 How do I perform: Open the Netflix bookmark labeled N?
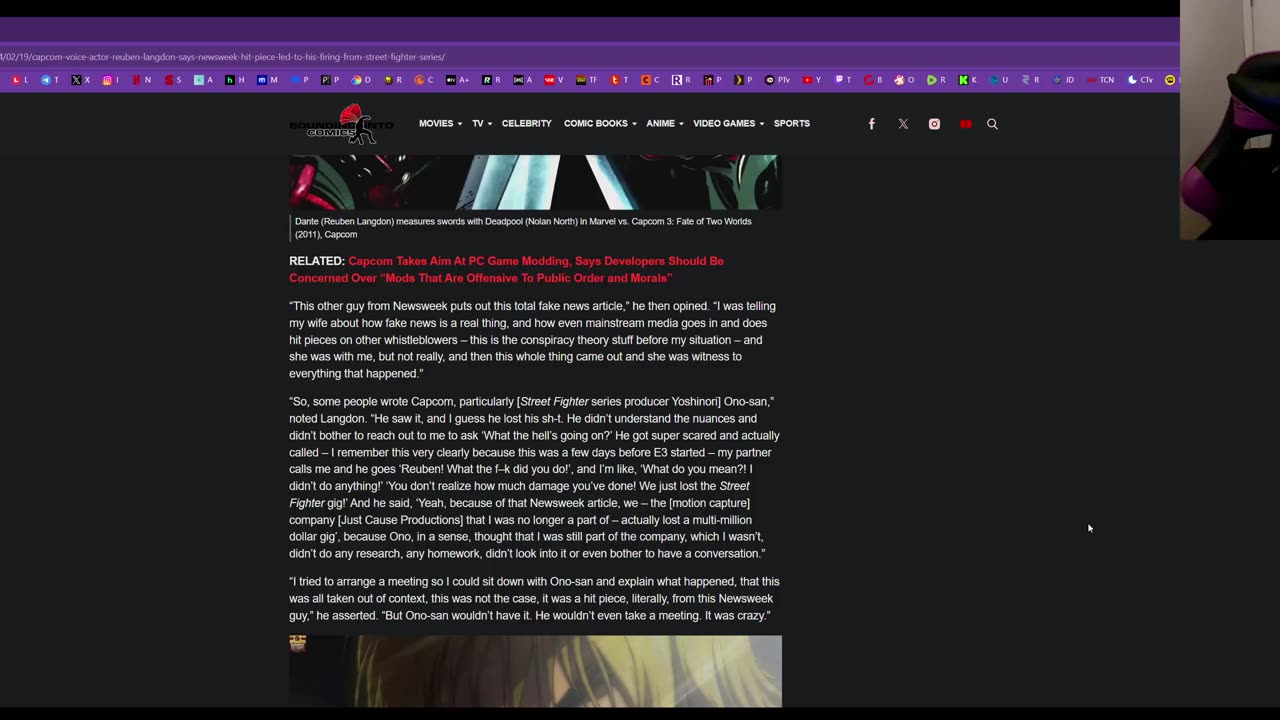tap(141, 80)
